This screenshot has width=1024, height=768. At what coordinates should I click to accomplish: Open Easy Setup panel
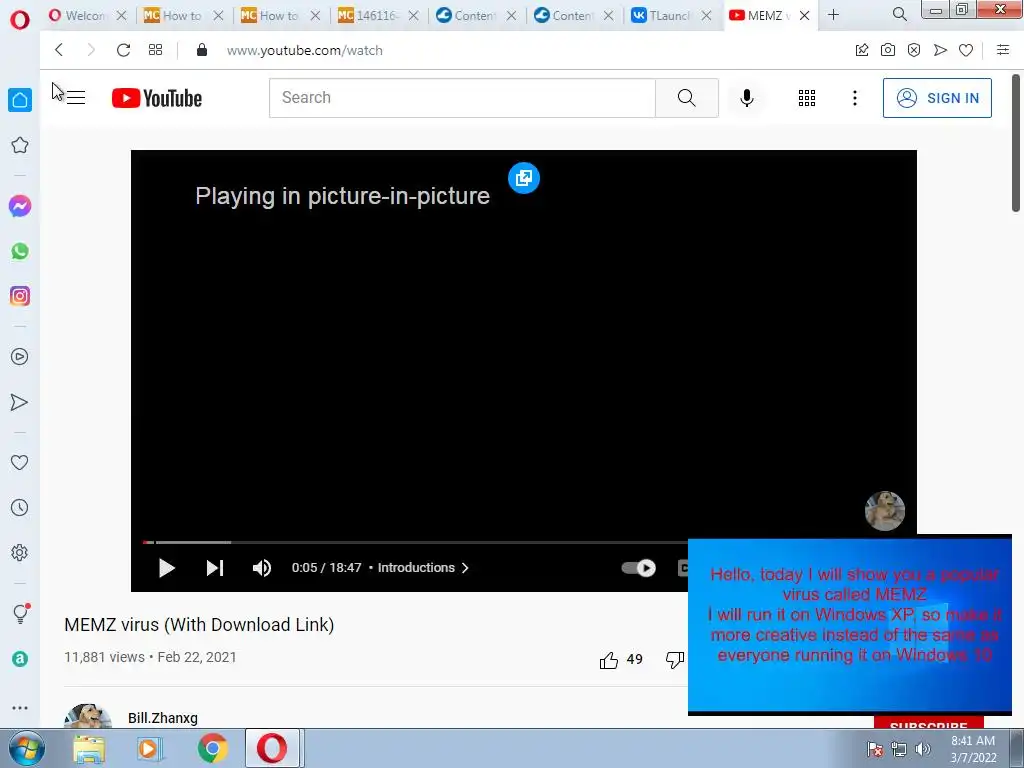(x=1003, y=50)
